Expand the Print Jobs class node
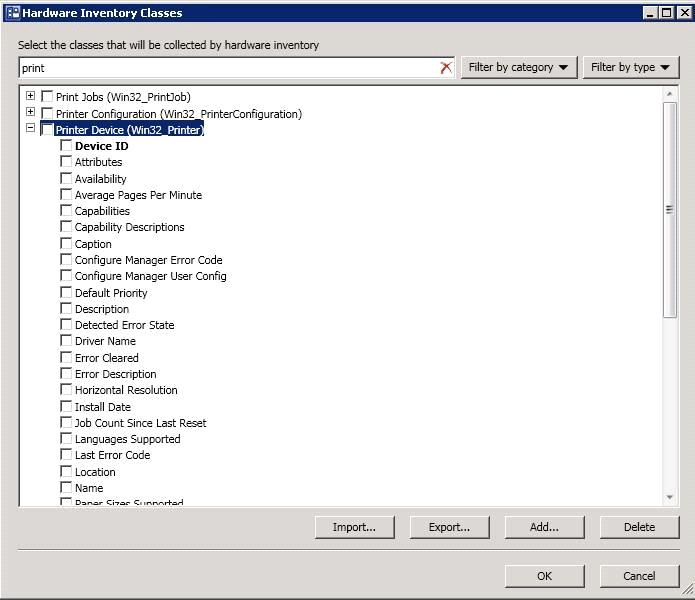Image resolution: width=695 pixels, height=600 pixels. pyautogui.click(x=30, y=95)
